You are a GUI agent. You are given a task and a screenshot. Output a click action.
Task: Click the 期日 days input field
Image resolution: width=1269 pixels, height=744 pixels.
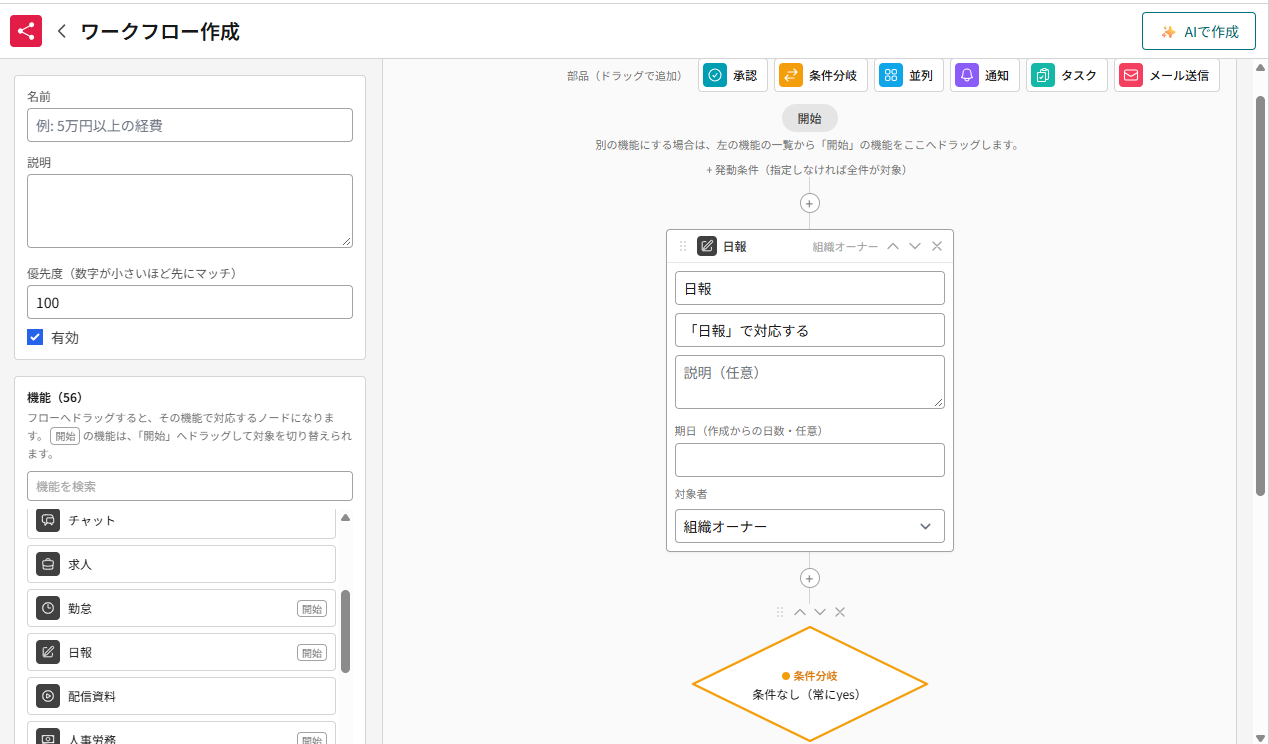coord(810,460)
